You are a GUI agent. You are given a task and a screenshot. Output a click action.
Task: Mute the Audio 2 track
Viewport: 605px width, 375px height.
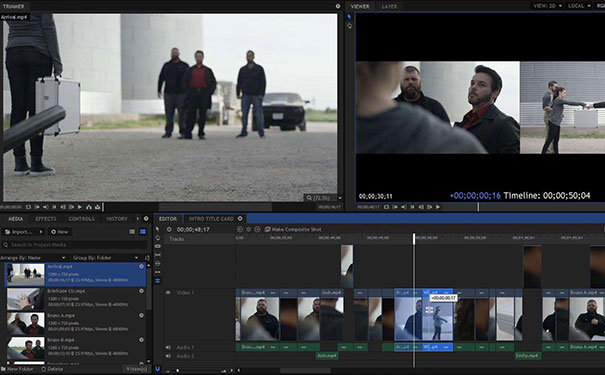(x=168, y=356)
